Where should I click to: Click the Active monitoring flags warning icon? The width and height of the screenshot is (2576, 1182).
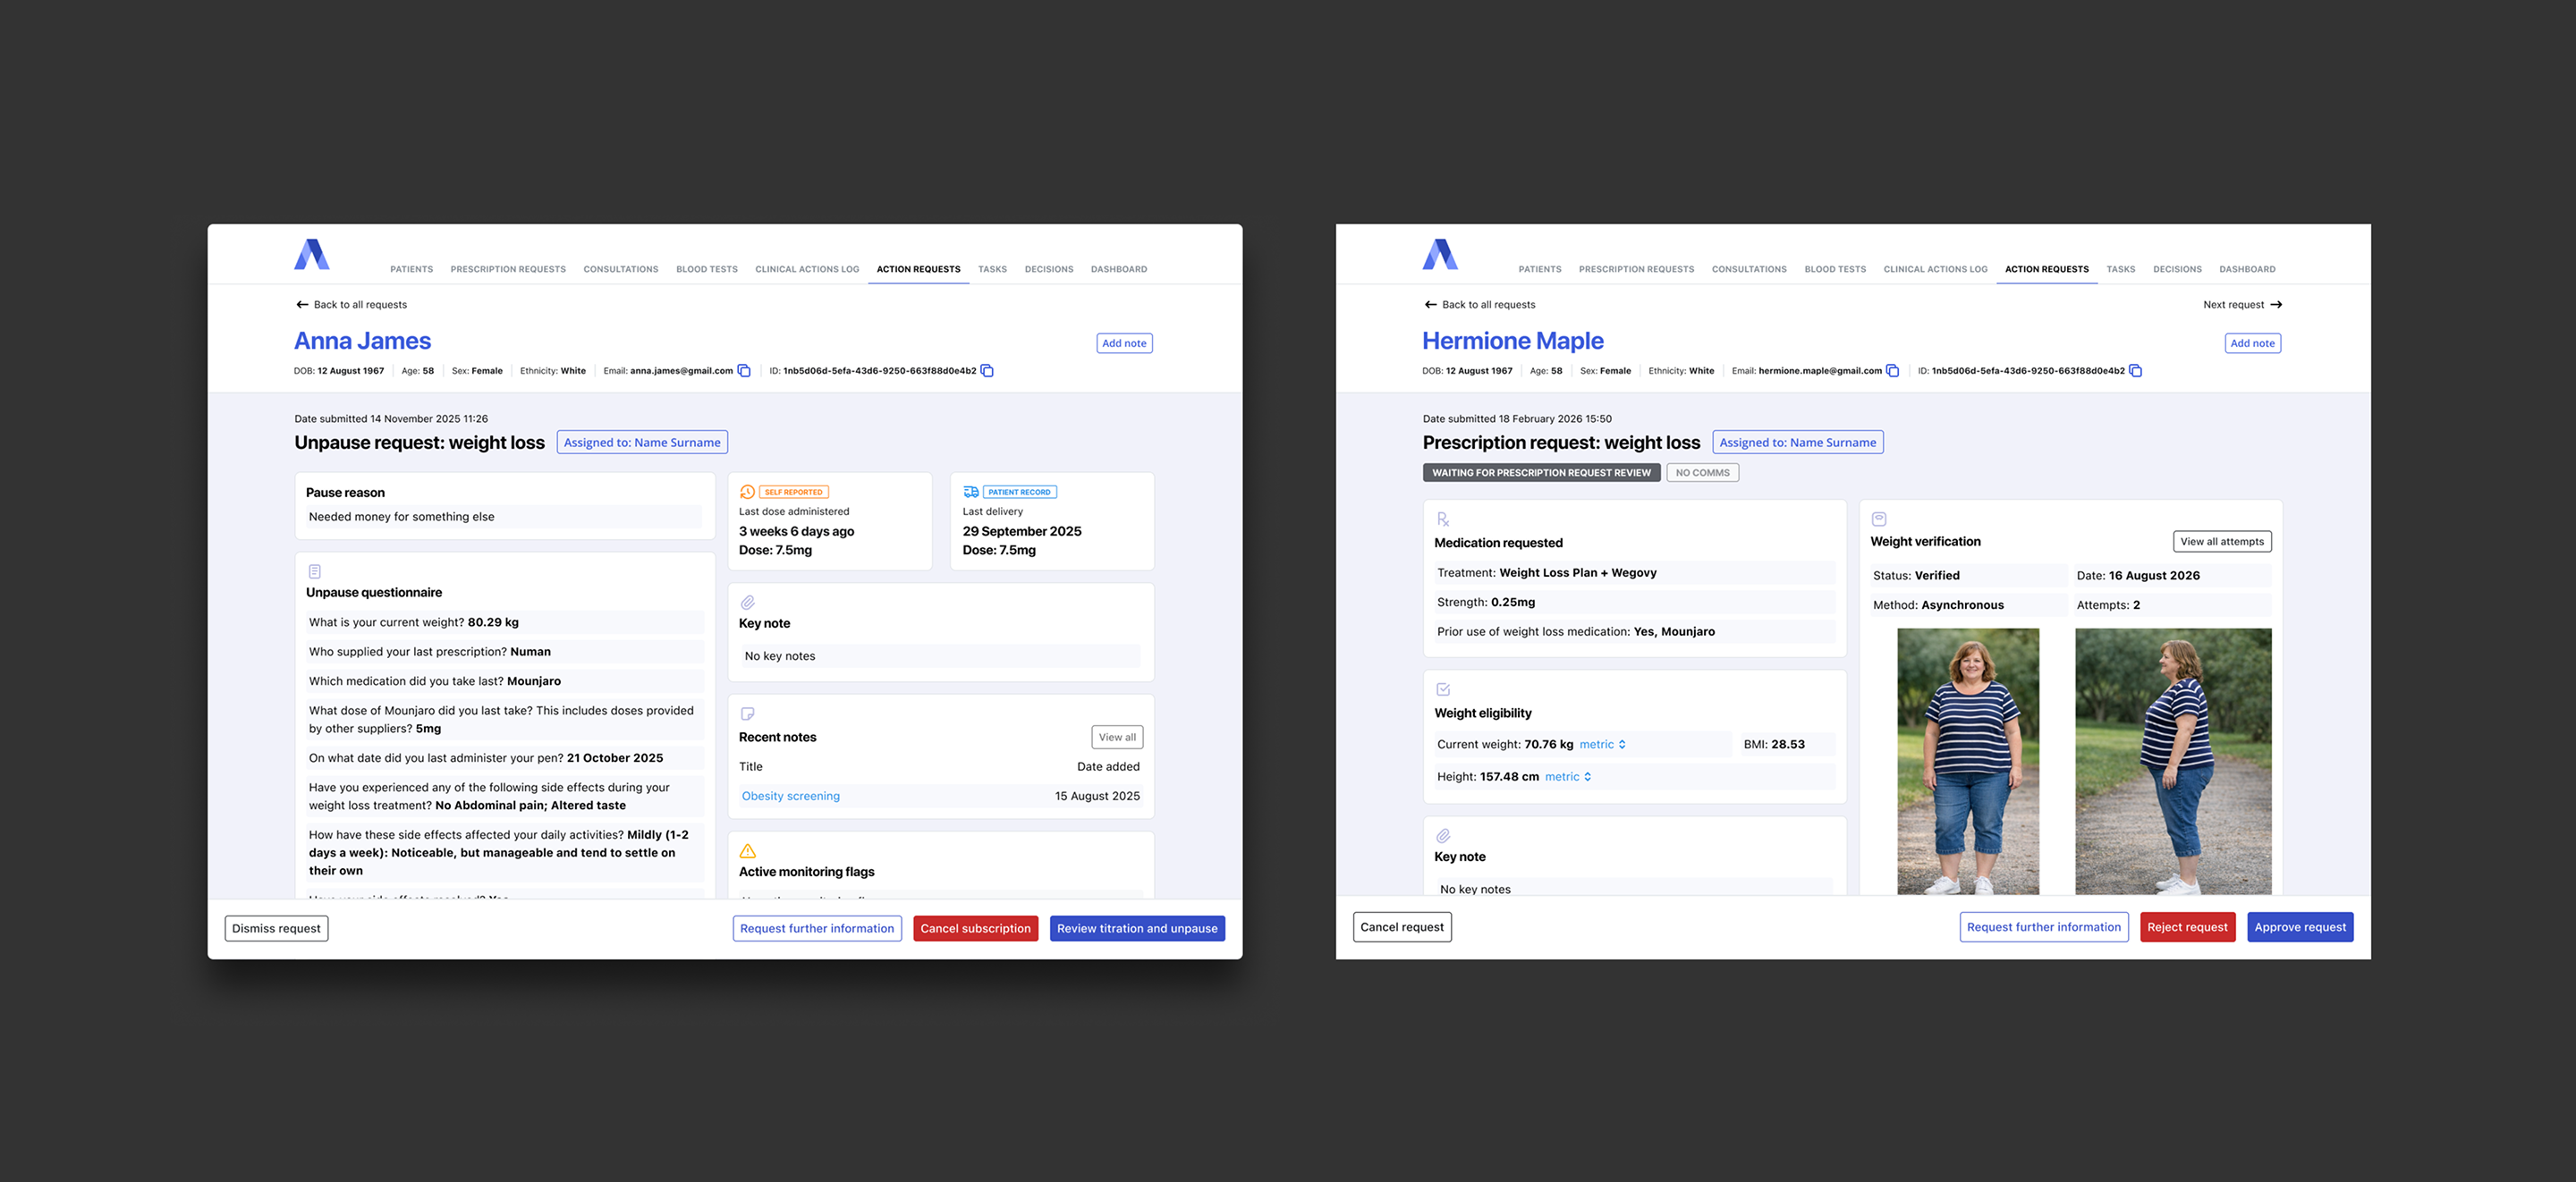[747, 851]
